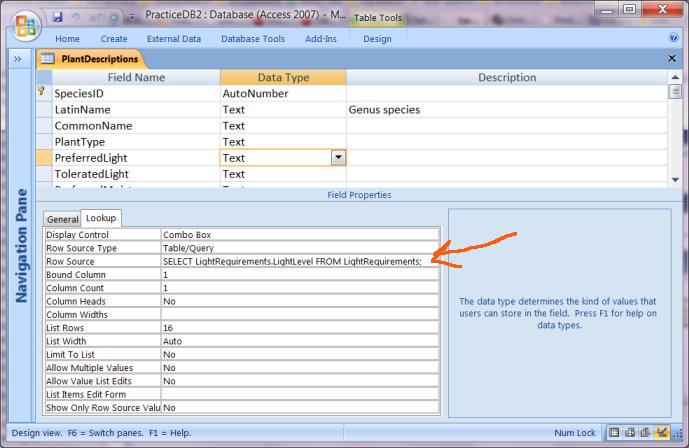Image resolution: width=689 pixels, height=448 pixels.
Task: Click the Column Count value field
Action: (x=300, y=288)
